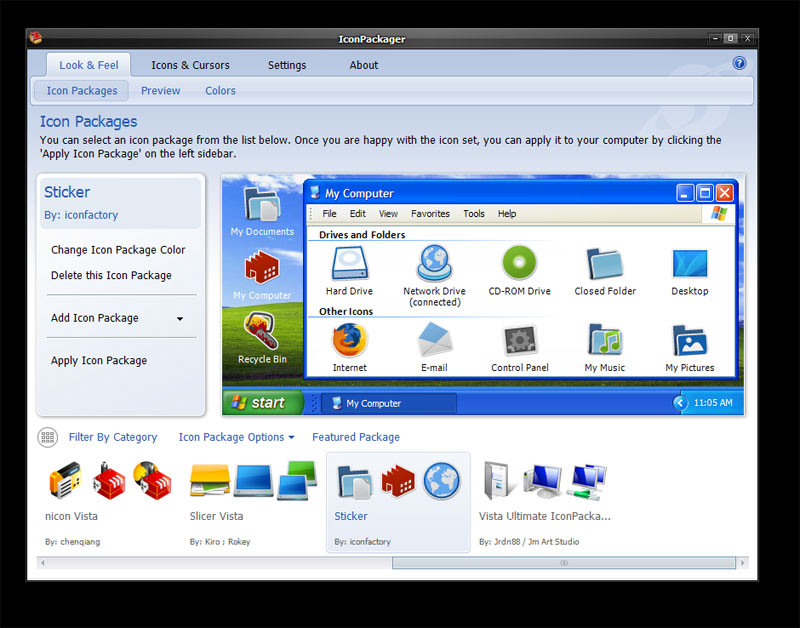
Task: Click Delete this Icon Package
Action: point(111,275)
